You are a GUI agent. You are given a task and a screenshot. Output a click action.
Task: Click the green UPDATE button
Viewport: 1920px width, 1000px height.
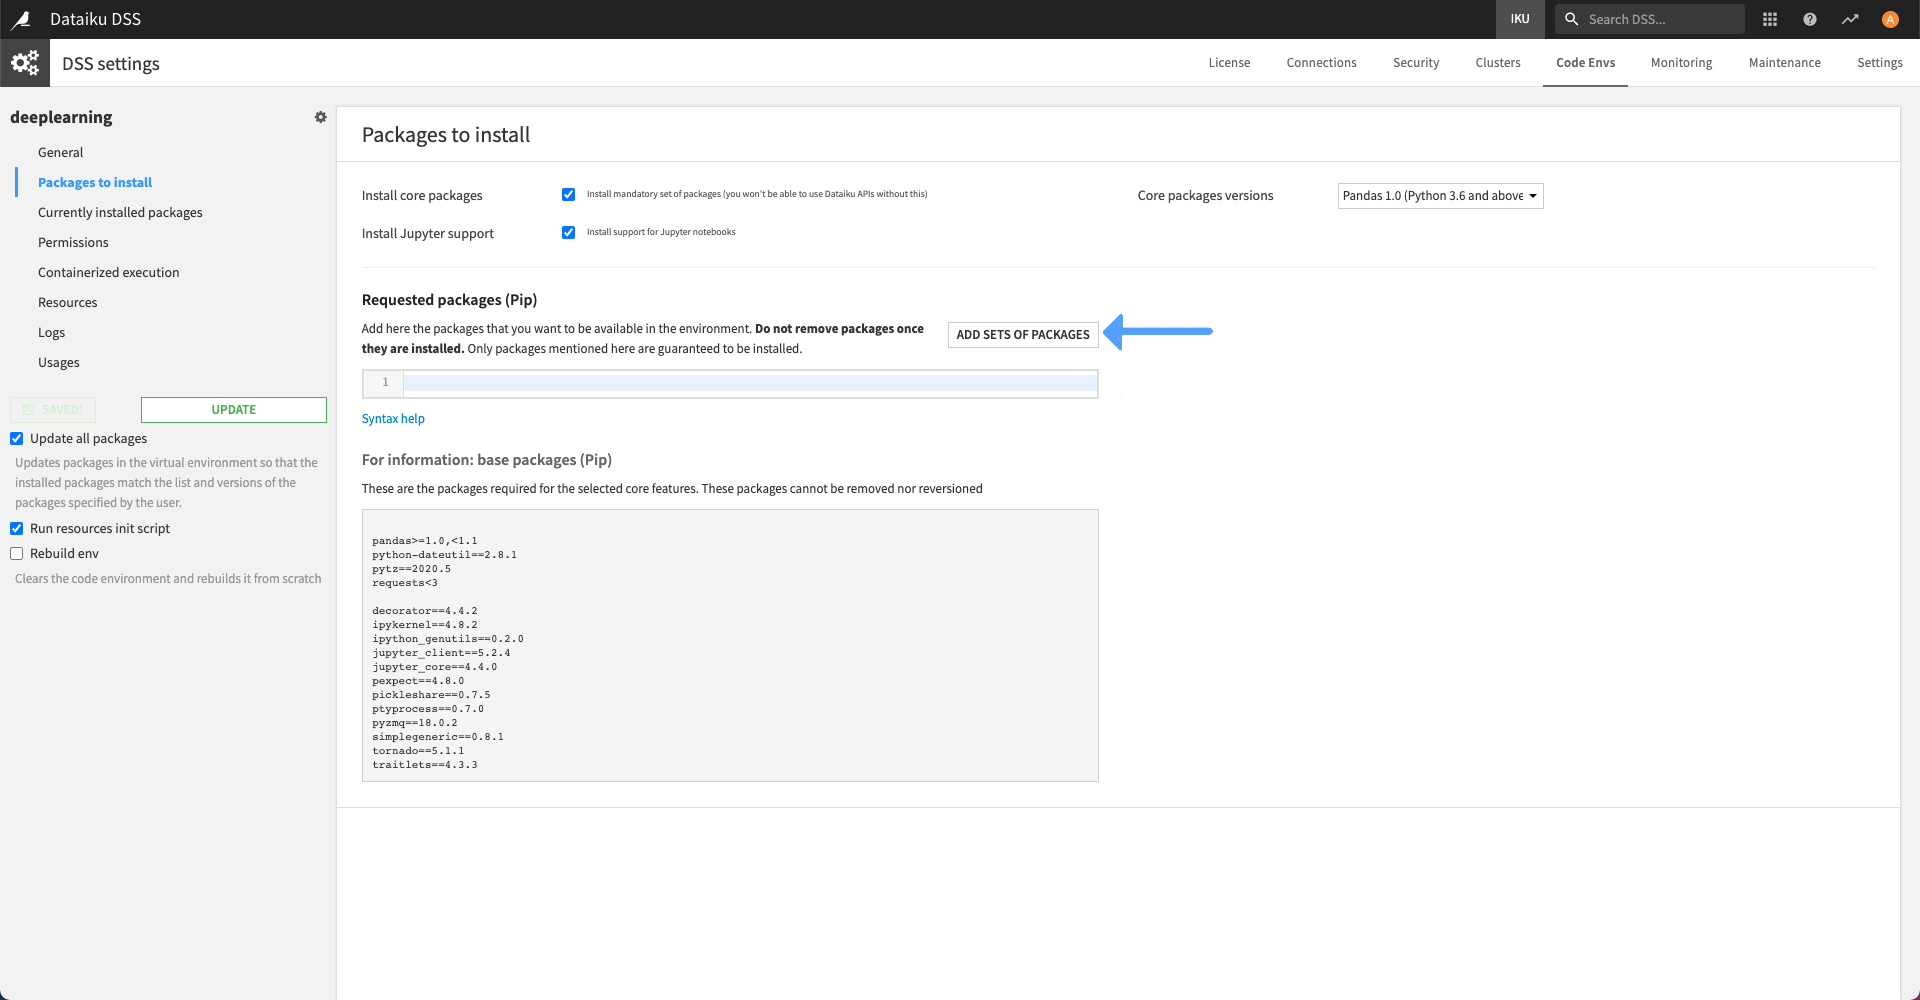pos(234,410)
